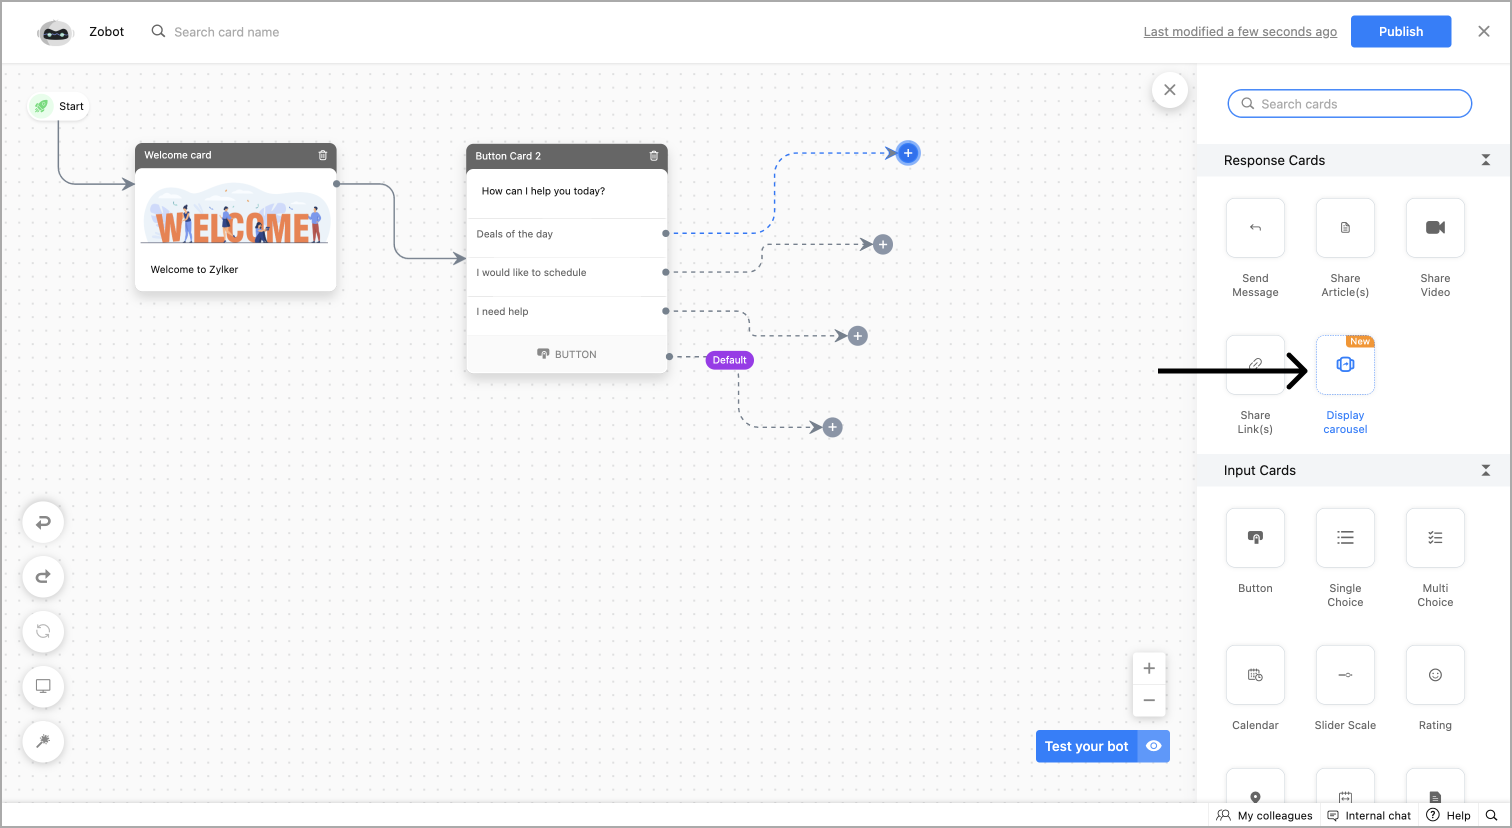The width and height of the screenshot is (1512, 828).
Task: Choose the Display carousel card
Action: 1345,365
